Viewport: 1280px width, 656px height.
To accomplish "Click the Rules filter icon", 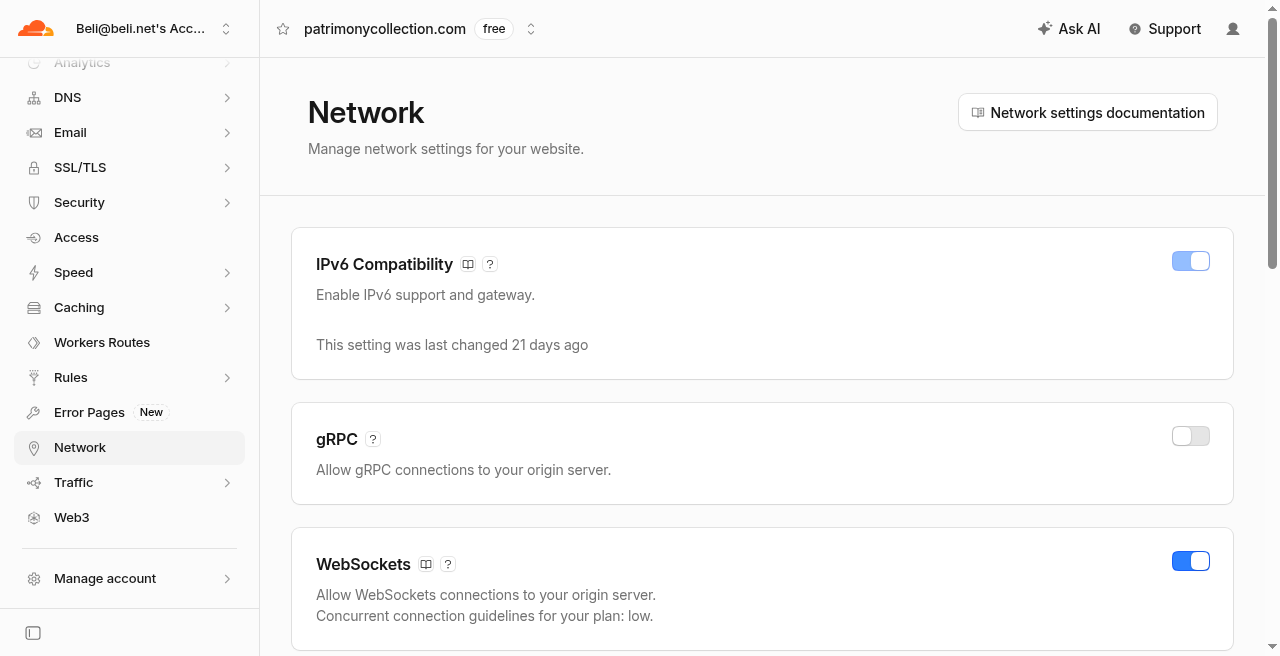I will 34,378.
